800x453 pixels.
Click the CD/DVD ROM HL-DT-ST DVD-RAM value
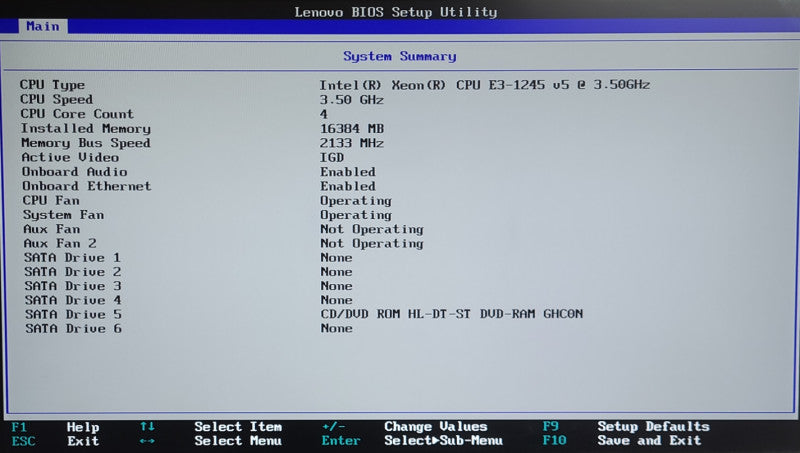coord(451,314)
